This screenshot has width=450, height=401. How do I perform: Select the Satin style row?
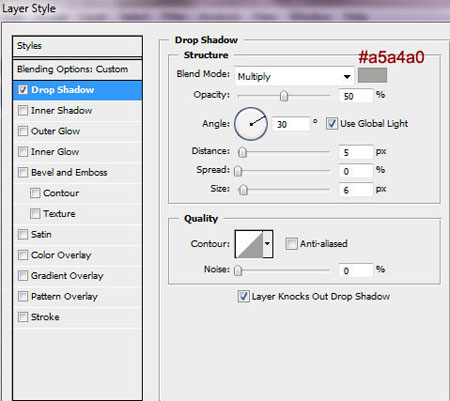point(77,235)
